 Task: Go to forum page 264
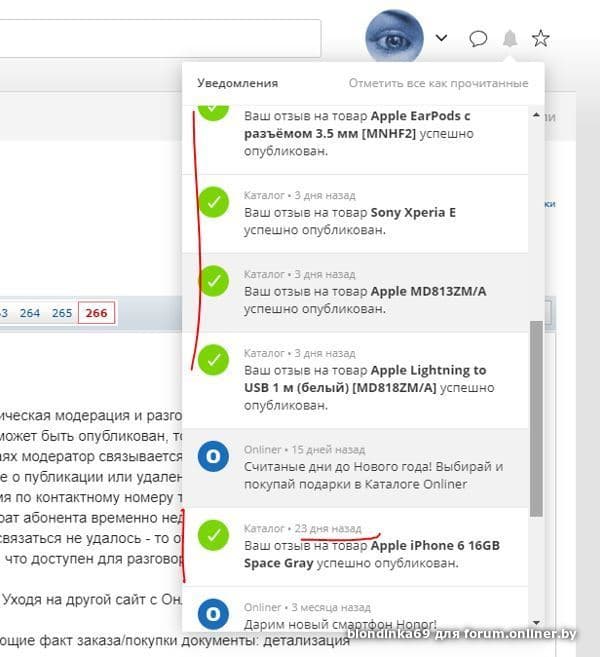tap(30, 313)
